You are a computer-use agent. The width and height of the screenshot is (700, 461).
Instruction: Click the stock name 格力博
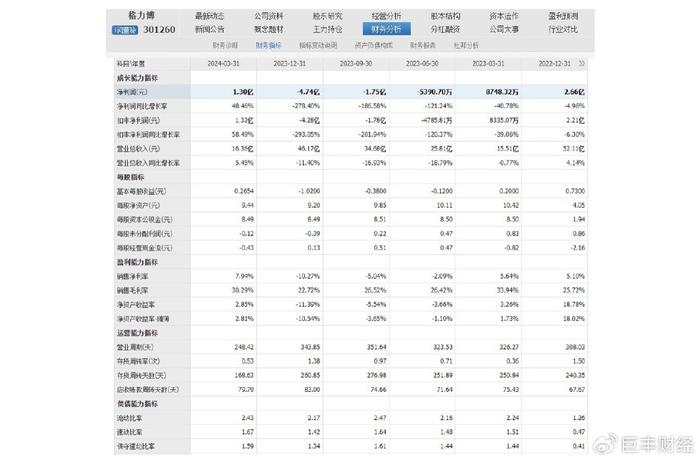click(x=142, y=16)
